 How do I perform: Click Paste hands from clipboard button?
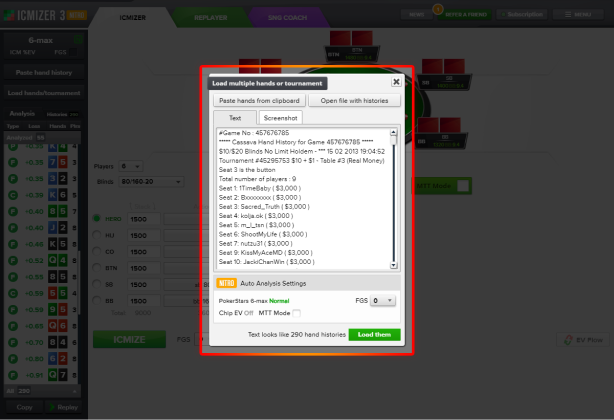(x=259, y=101)
